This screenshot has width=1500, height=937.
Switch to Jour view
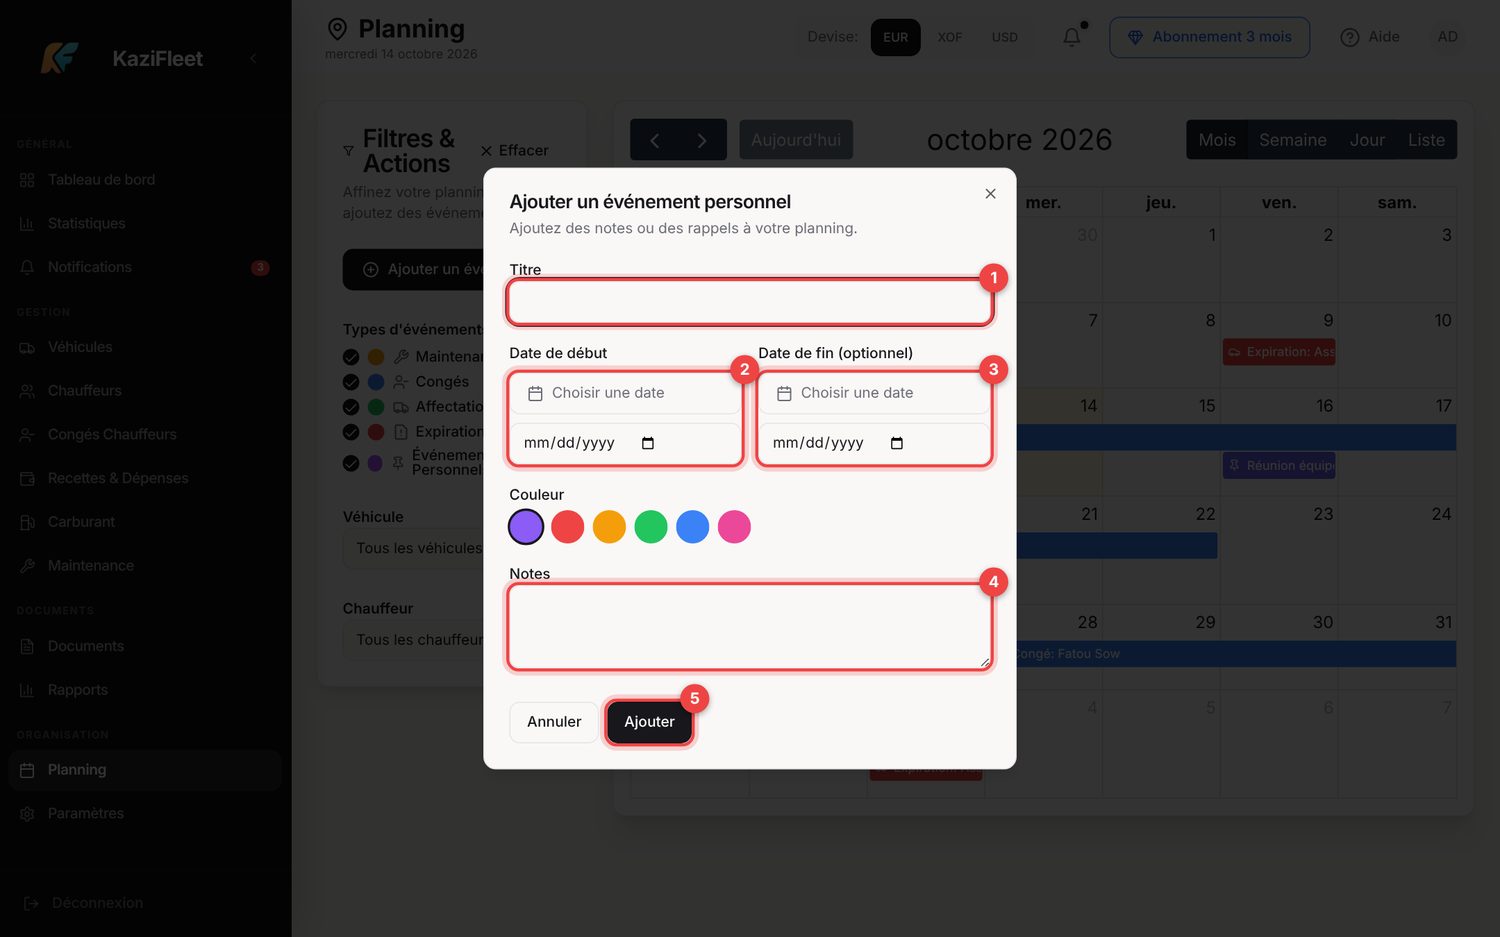[1367, 140]
